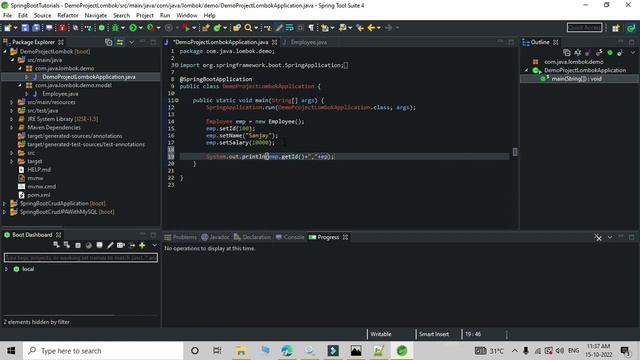Click the pencil edit icon in Boot Dashboard

(x=110, y=245)
